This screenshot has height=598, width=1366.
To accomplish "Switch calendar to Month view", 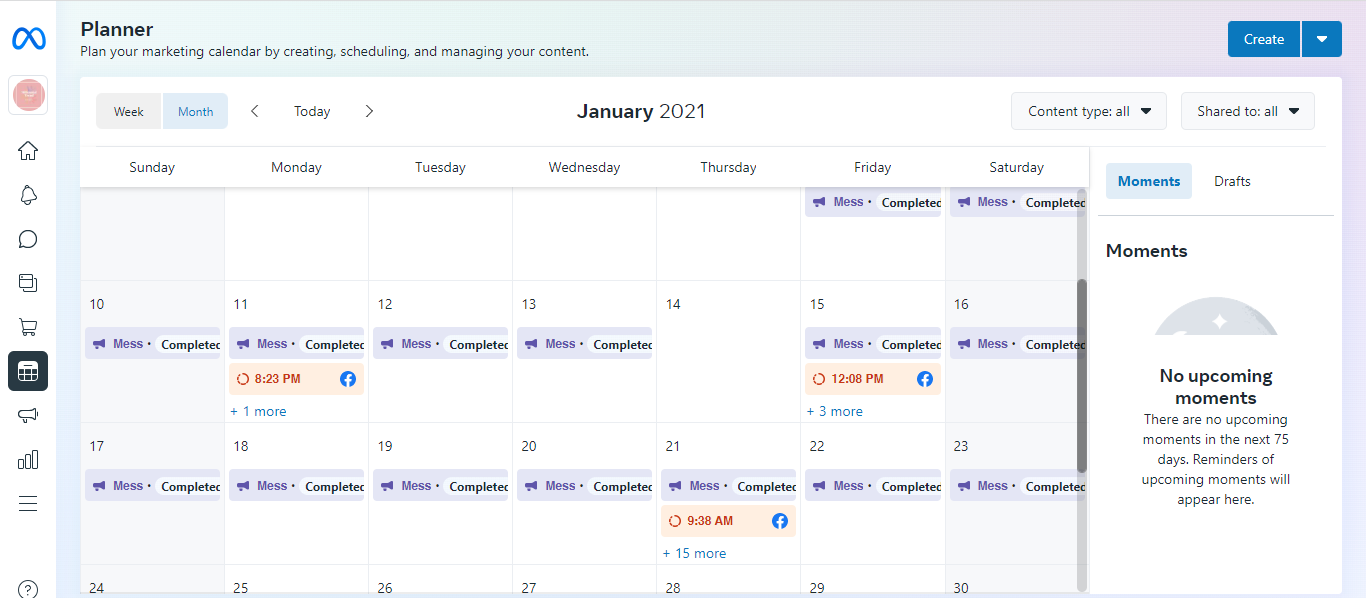I will pyautogui.click(x=195, y=111).
